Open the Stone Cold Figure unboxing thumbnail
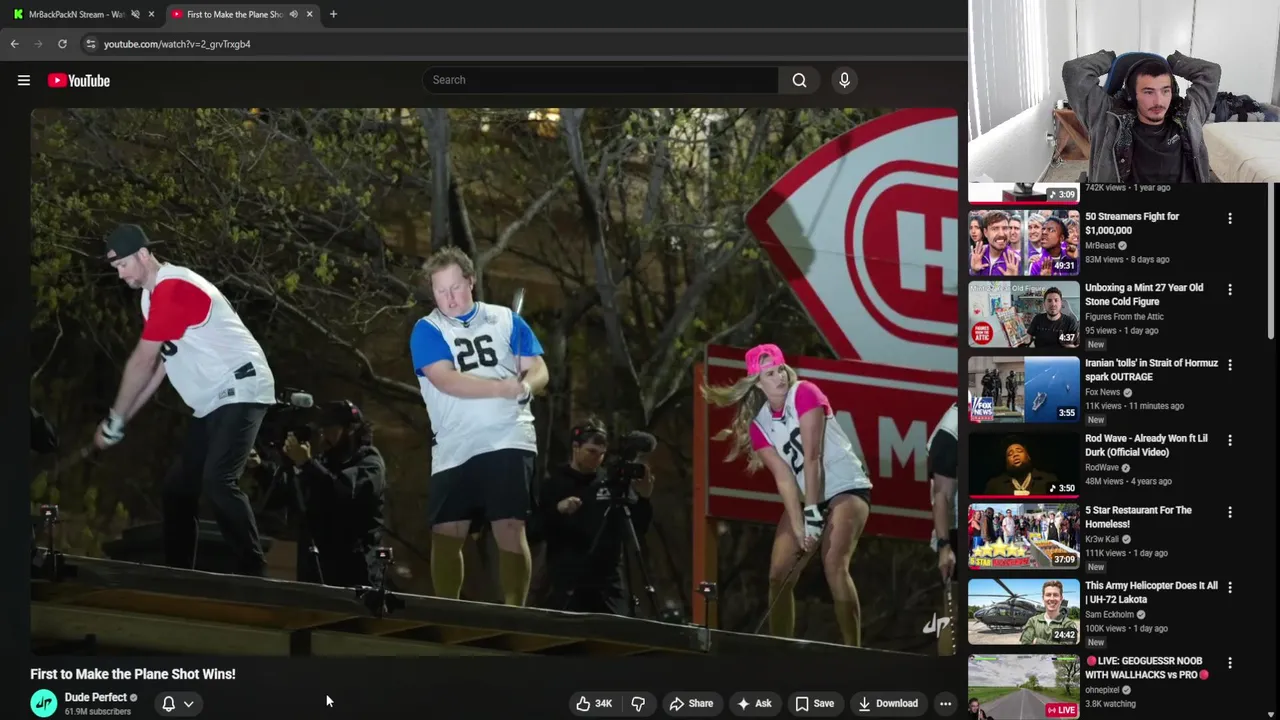The height and width of the screenshot is (720, 1280). pos(1024,315)
